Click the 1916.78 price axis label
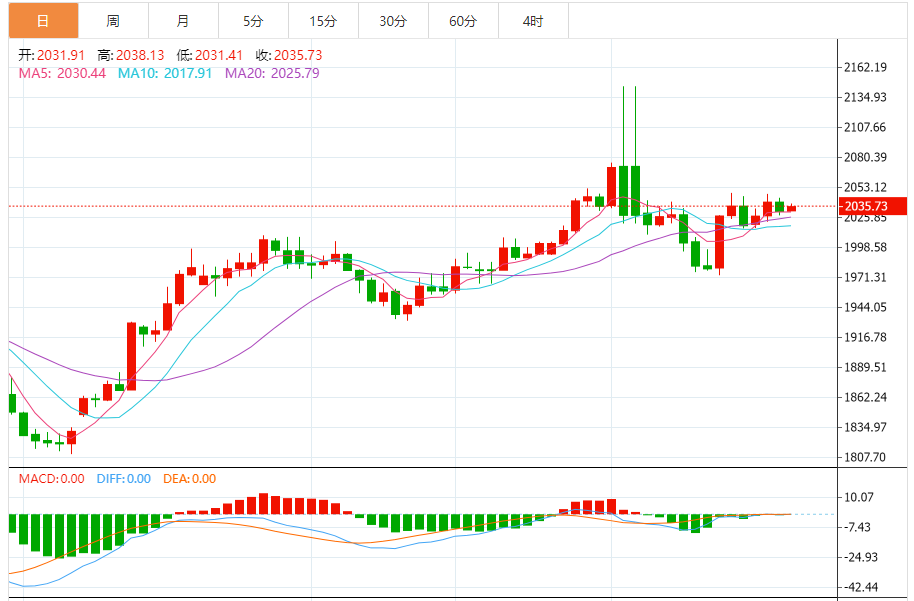 pos(865,338)
